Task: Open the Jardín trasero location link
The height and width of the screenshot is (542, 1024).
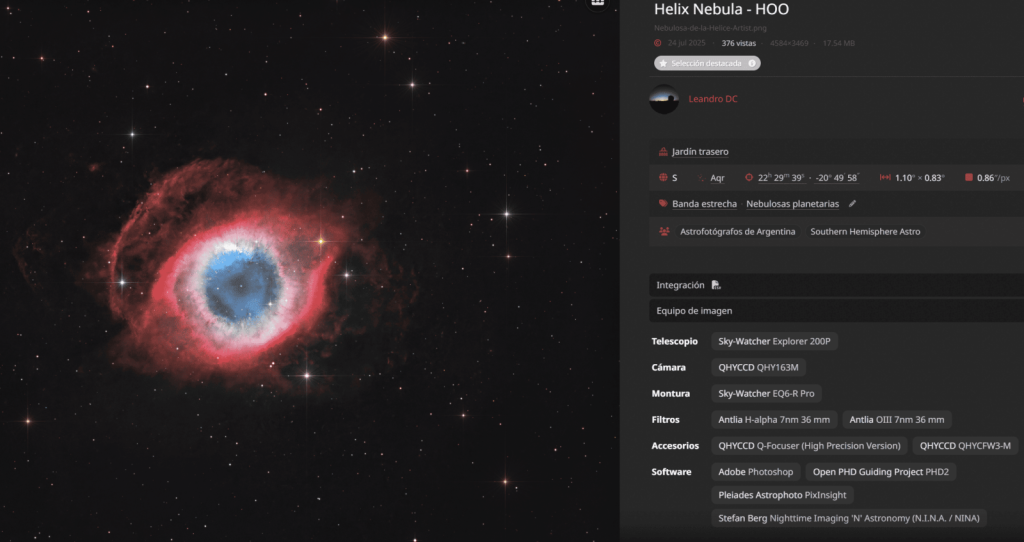Action: [x=700, y=151]
